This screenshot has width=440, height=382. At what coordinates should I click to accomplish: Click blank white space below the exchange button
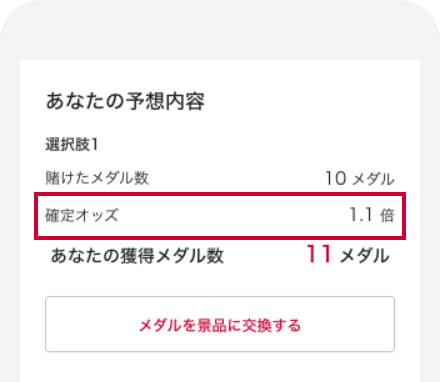pos(220,367)
